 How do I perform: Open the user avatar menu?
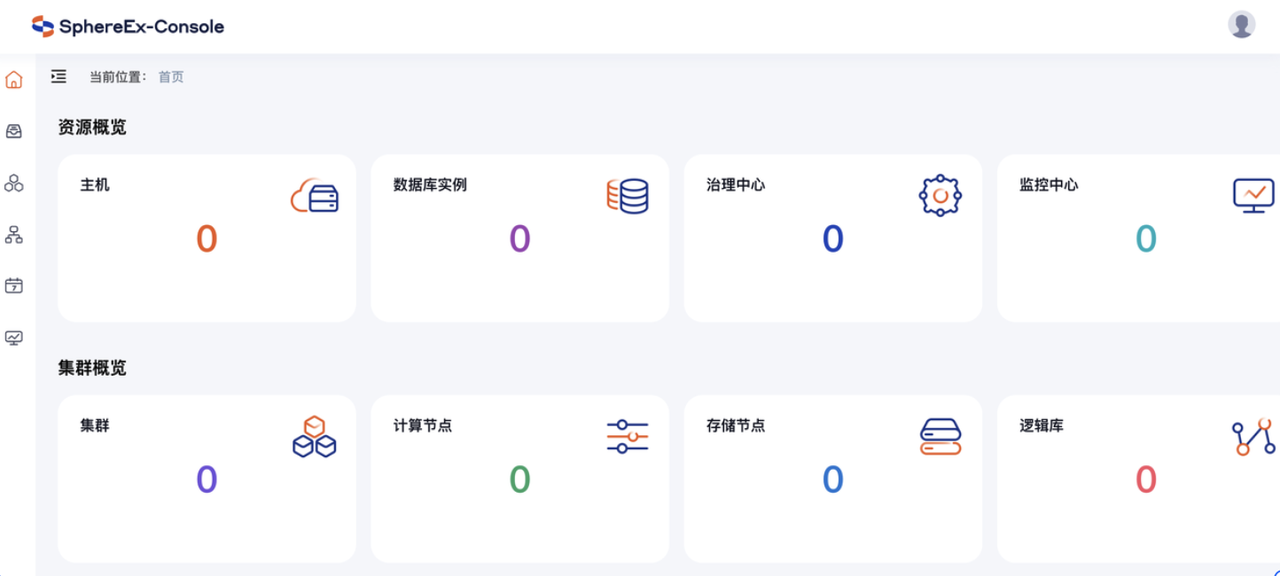click(x=1241, y=23)
